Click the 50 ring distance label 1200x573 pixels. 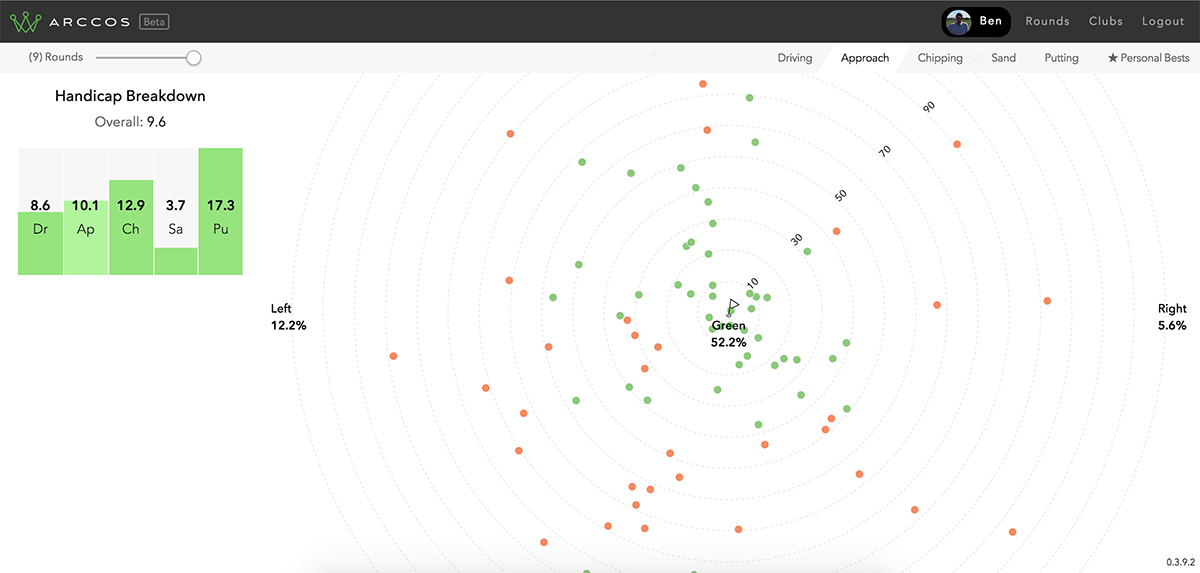coord(841,195)
